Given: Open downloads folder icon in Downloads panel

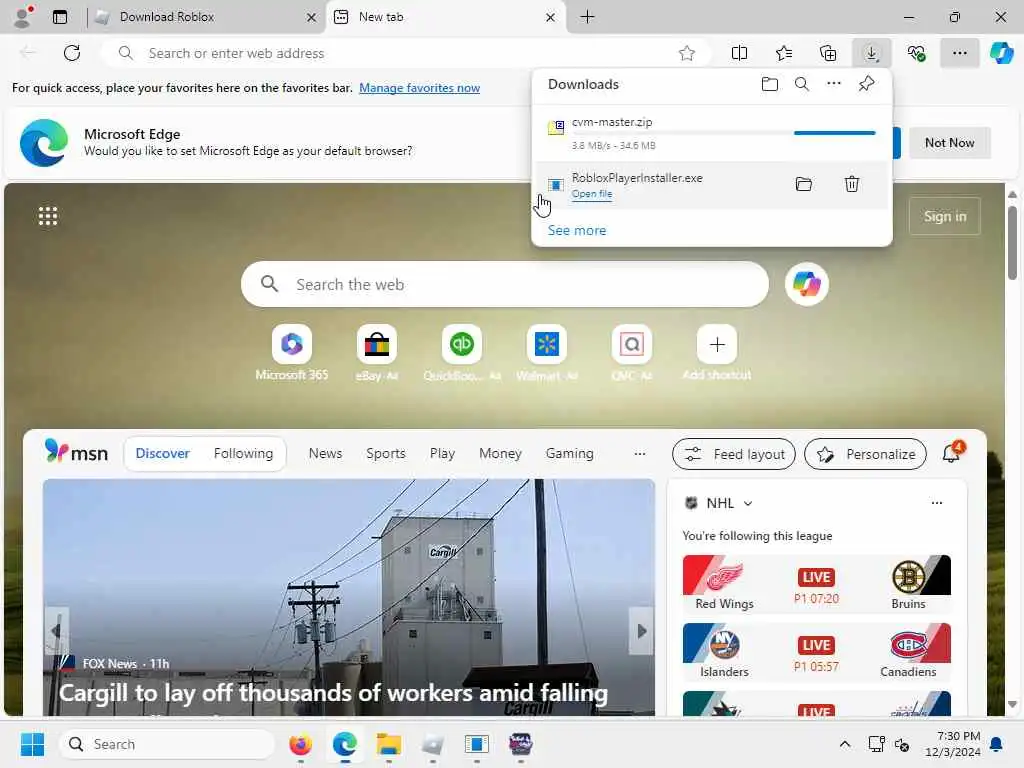Looking at the screenshot, I should click(769, 84).
